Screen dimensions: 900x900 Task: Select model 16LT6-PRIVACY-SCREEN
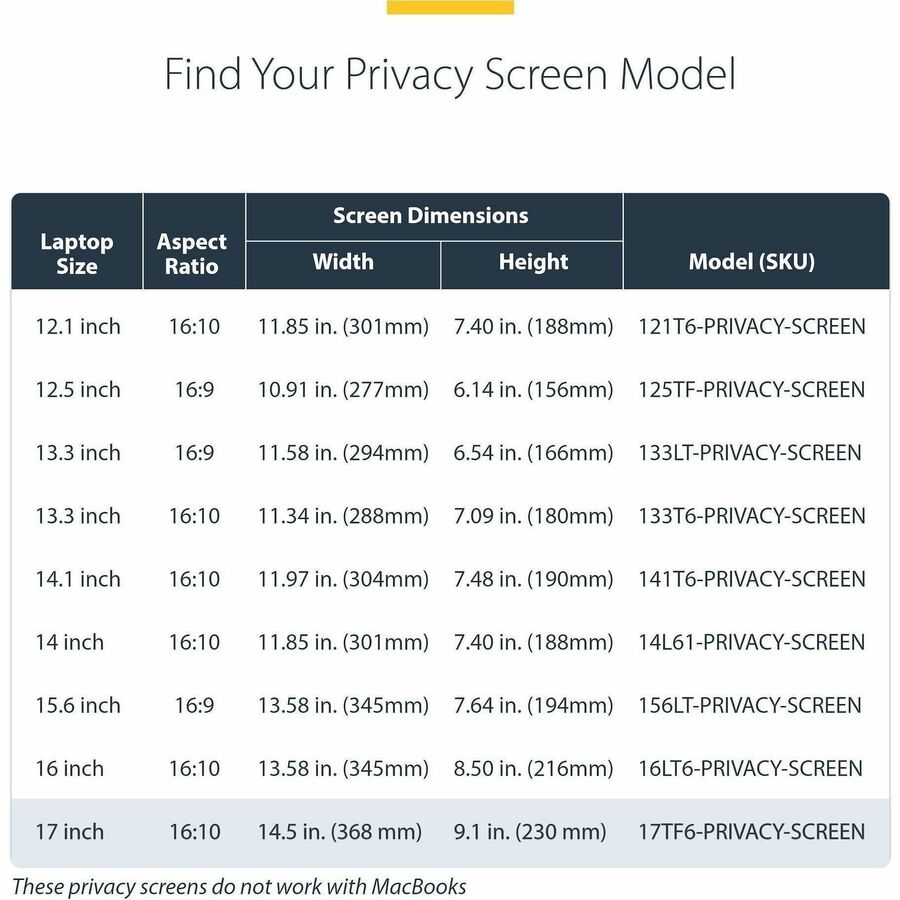(750, 769)
